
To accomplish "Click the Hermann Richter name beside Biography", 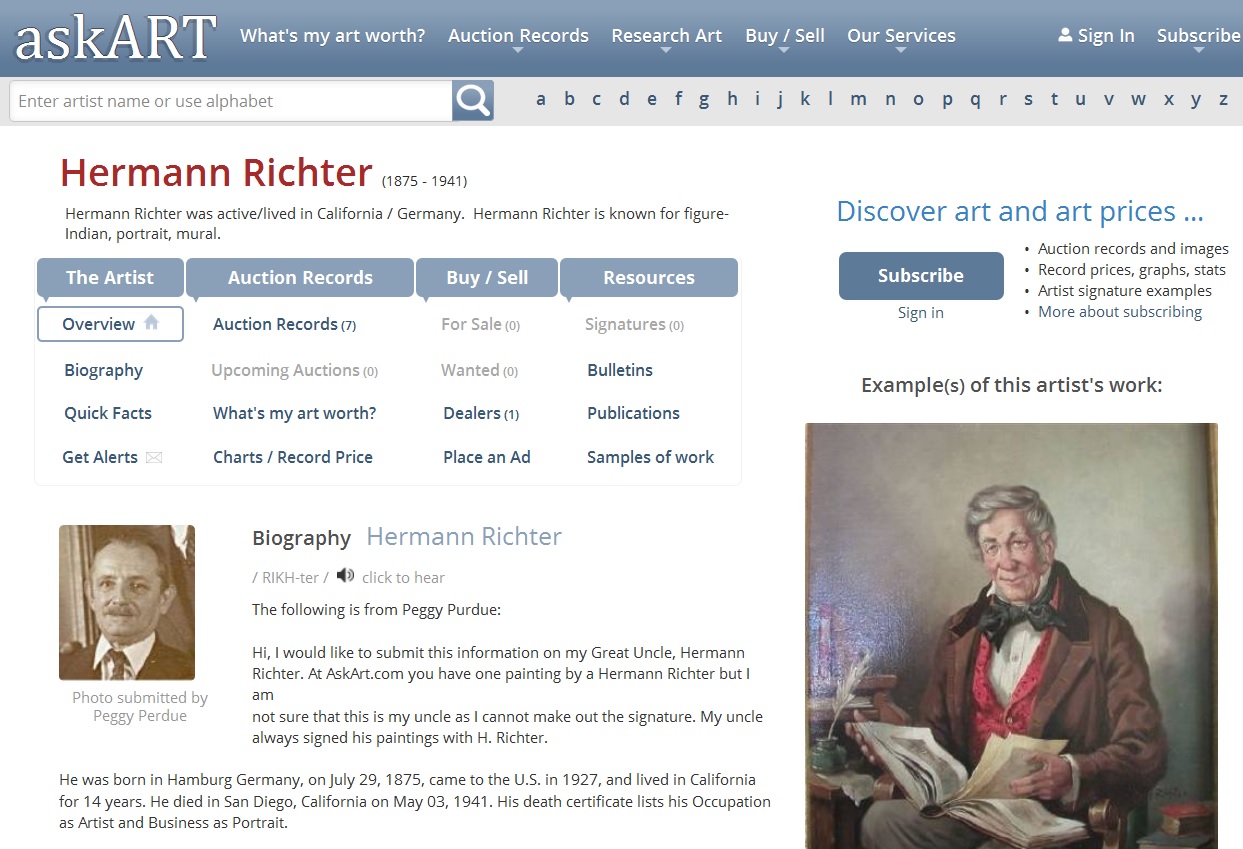I will [464, 536].
